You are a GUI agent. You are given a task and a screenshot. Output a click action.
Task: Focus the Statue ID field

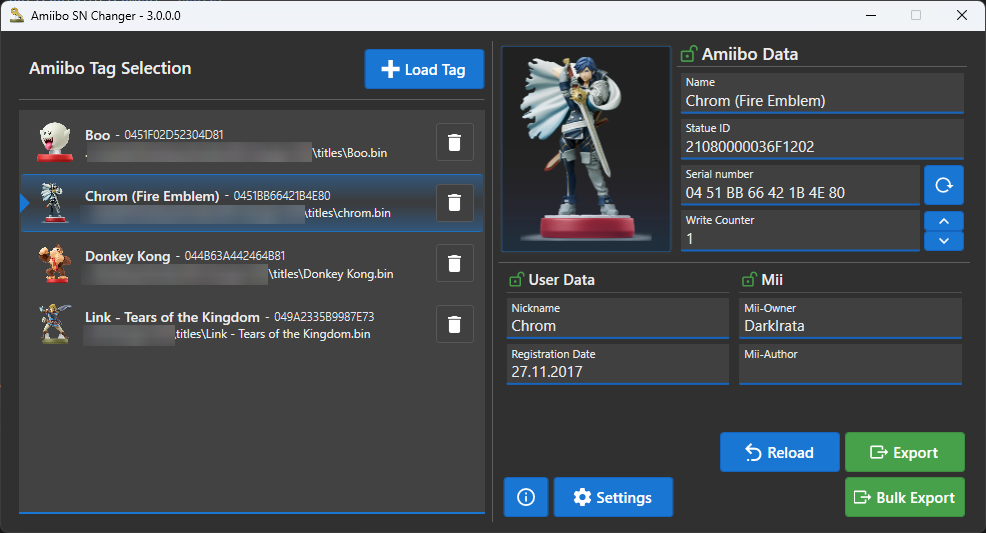[822, 139]
